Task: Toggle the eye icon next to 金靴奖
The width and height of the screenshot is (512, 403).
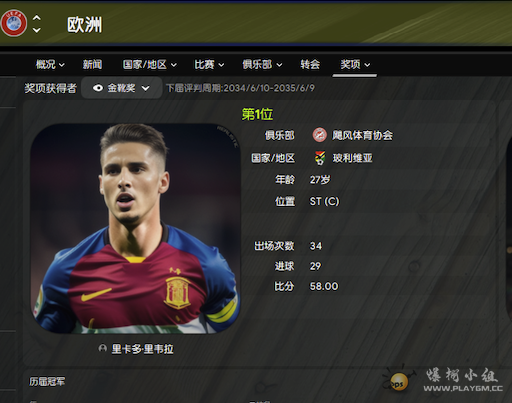Action: tap(98, 88)
